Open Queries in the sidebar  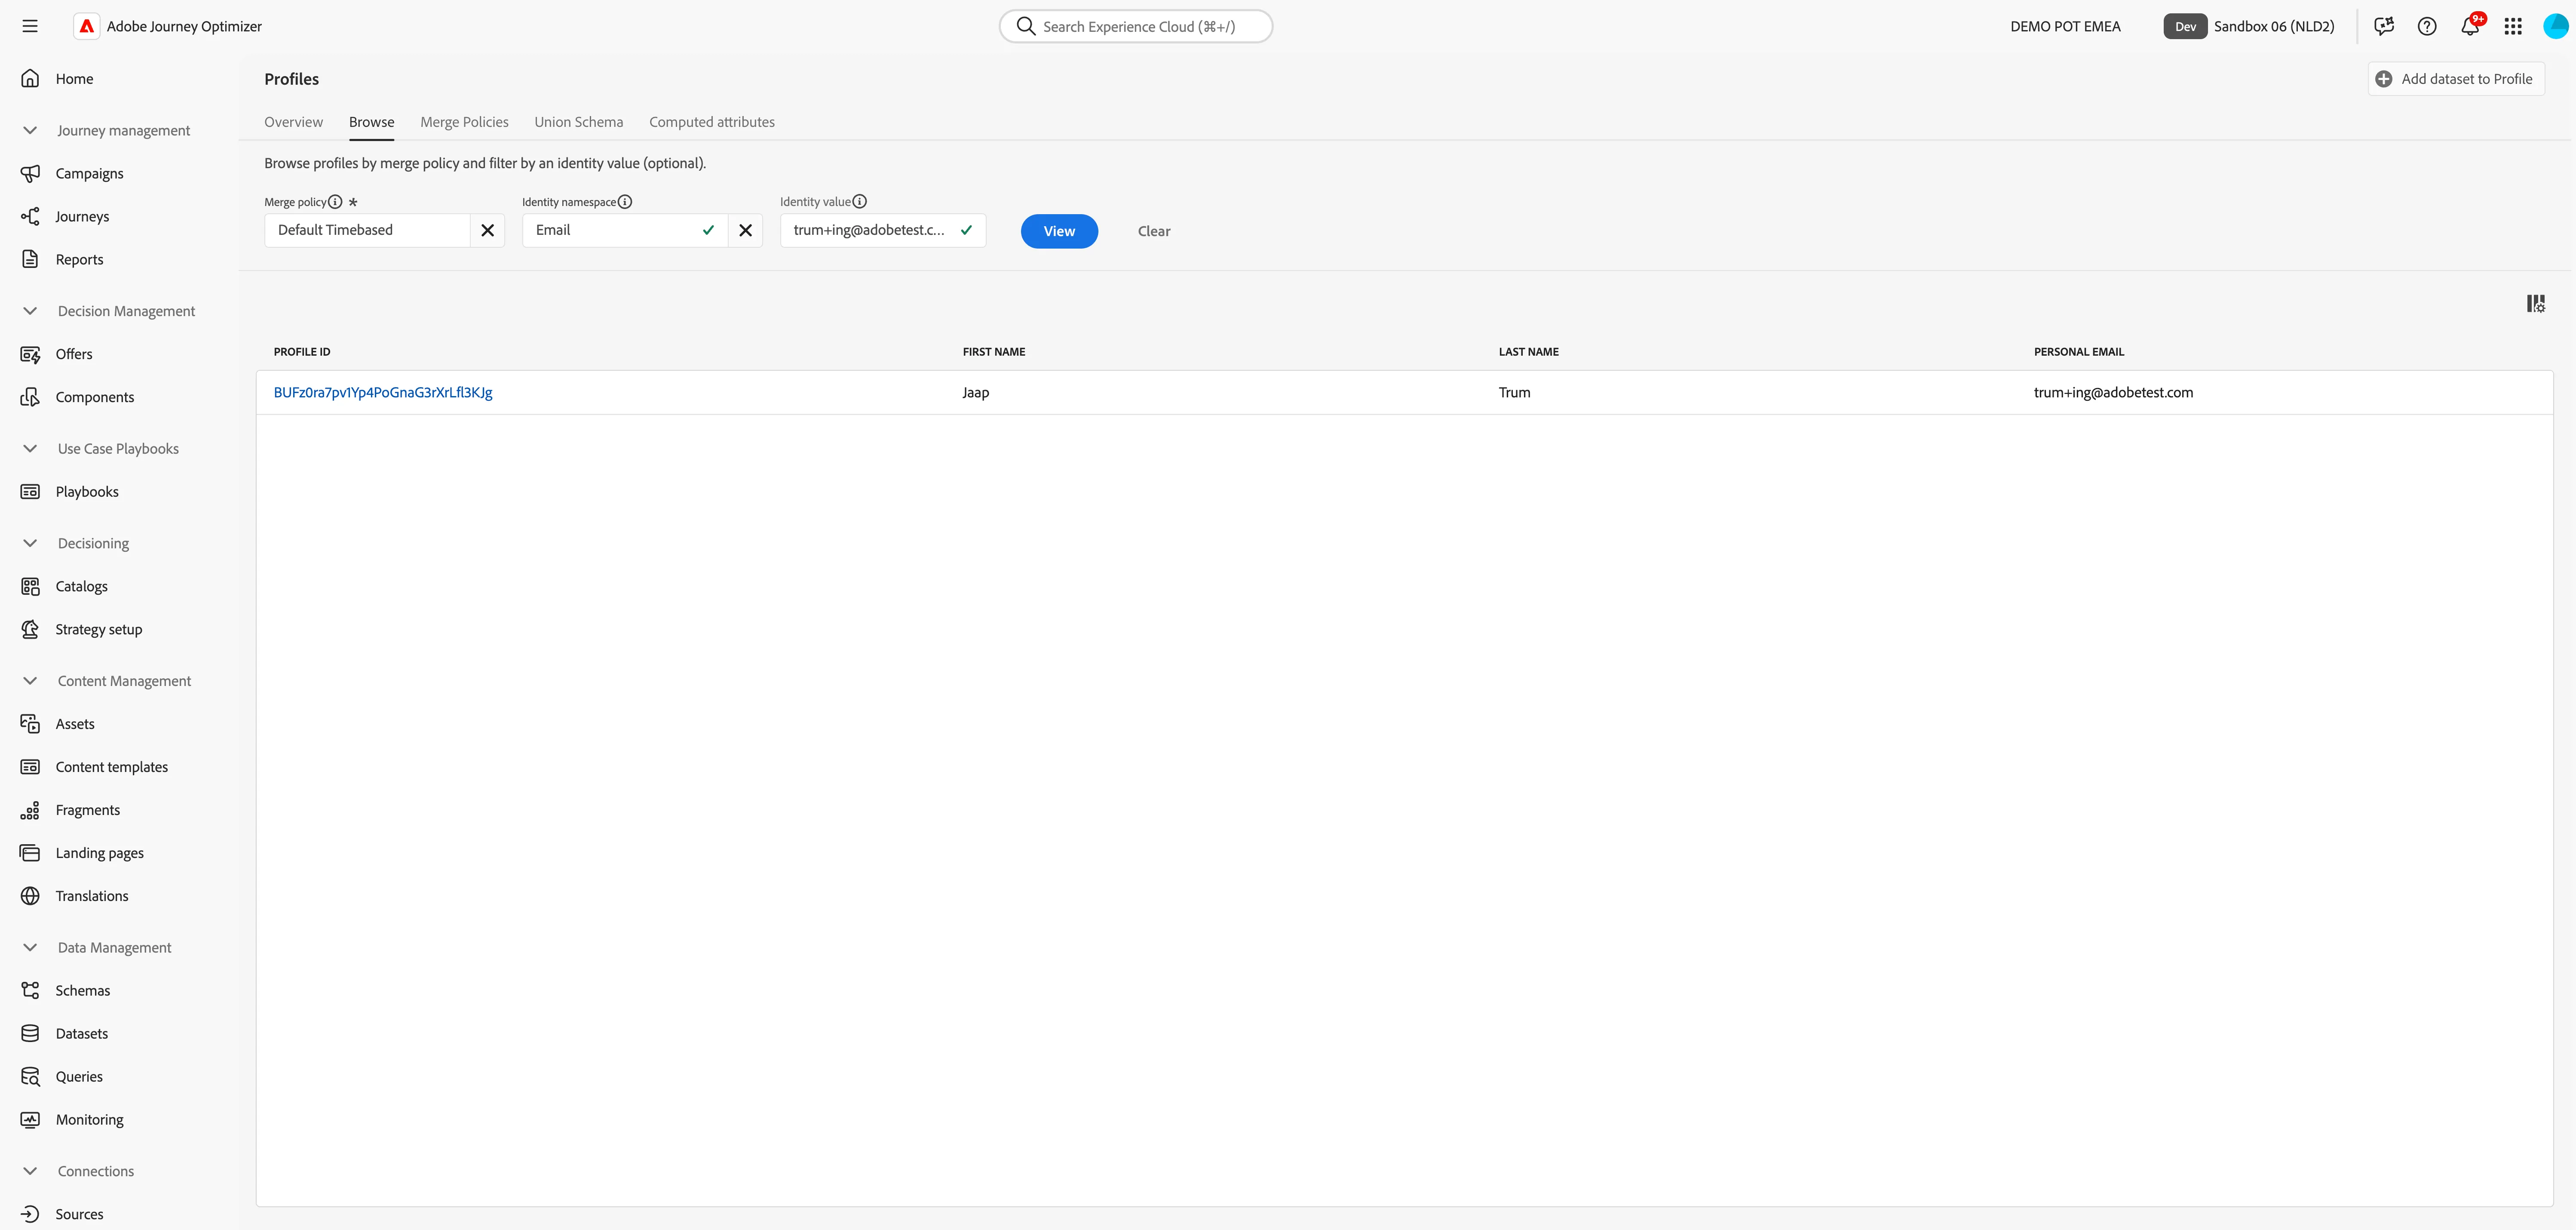[x=79, y=1076]
